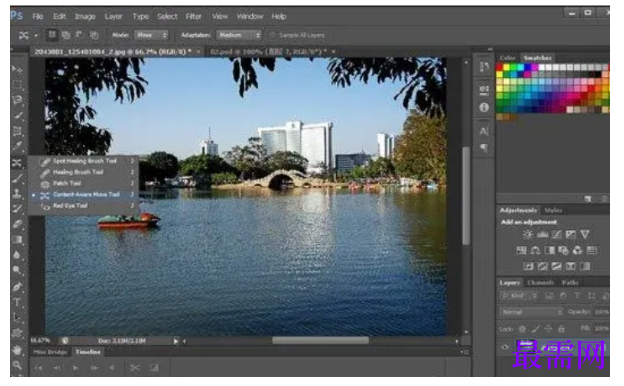Image resolution: width=624 pixels, height=386 pixels.
Task: Add a Brightness/Contrast adjustment
Action: pos(528,234)
